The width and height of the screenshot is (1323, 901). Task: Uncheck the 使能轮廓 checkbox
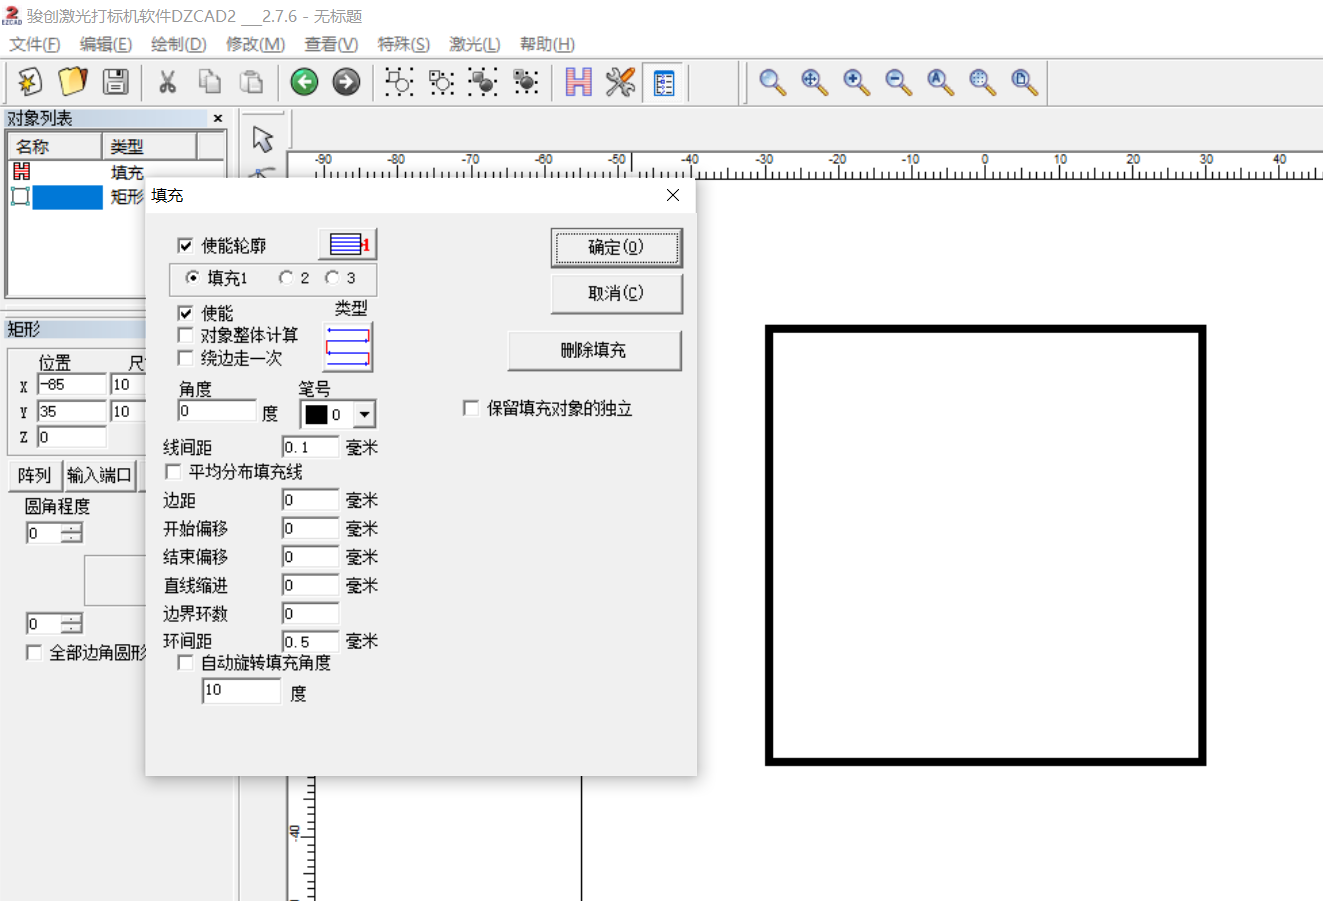coord(185,245)
